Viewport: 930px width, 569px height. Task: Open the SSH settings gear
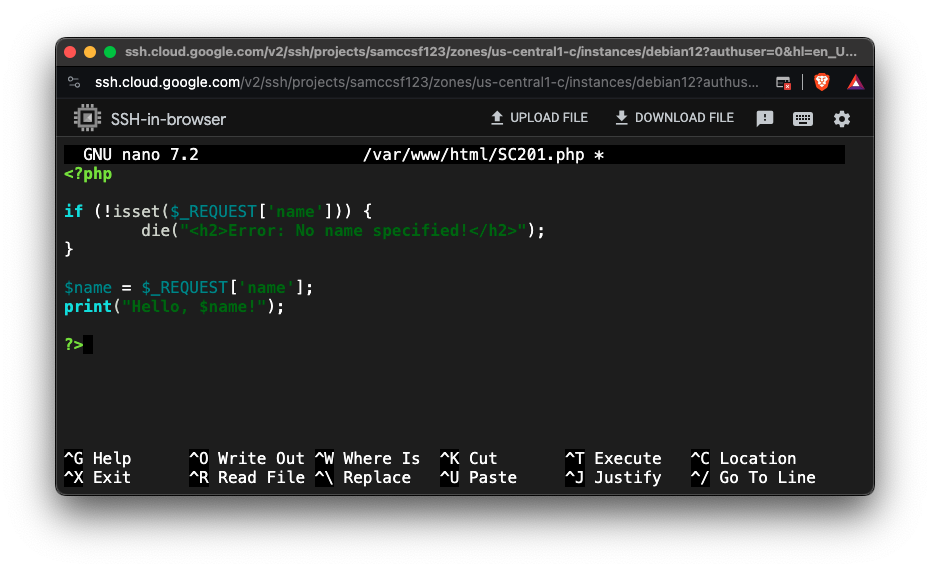click(x=842, y=119)
